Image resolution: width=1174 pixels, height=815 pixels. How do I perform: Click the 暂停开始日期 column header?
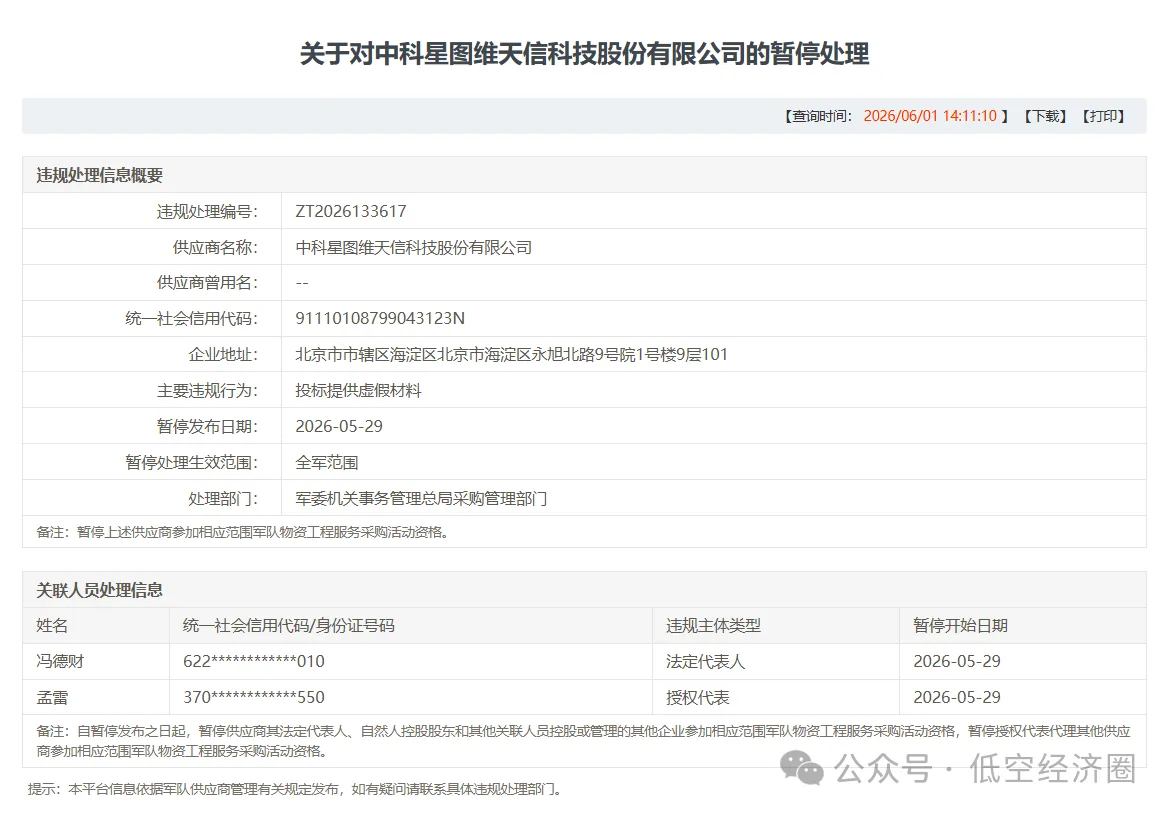(x=960, y=625)
